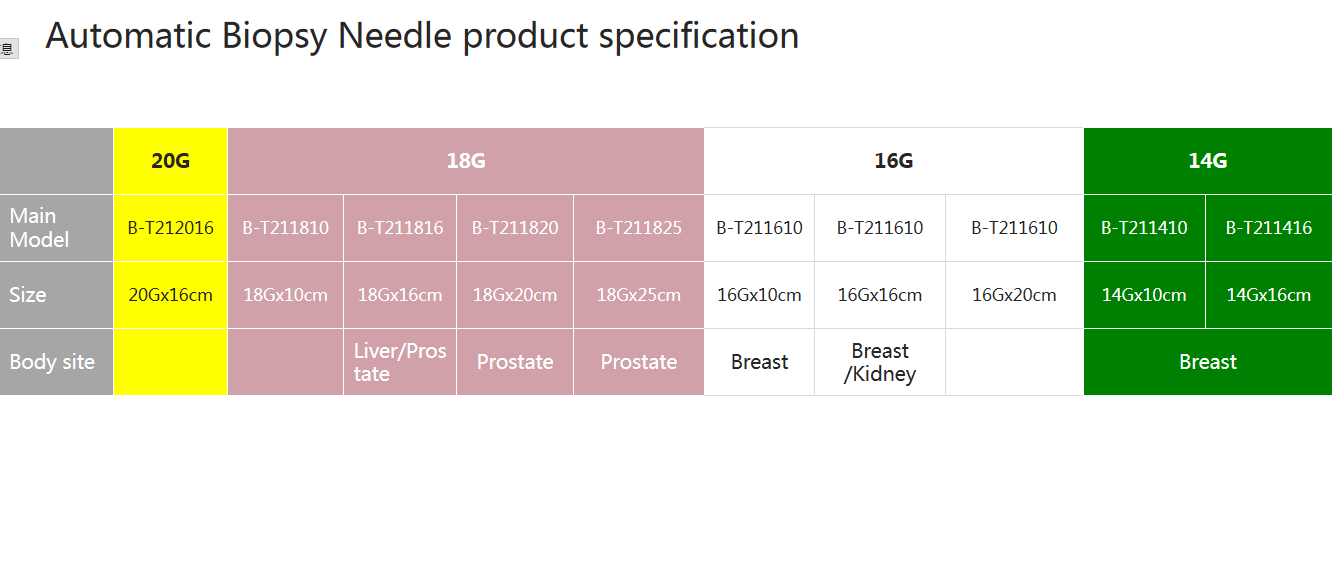
Task: Click the B-T211810 model cell
Action: point(286,228)
